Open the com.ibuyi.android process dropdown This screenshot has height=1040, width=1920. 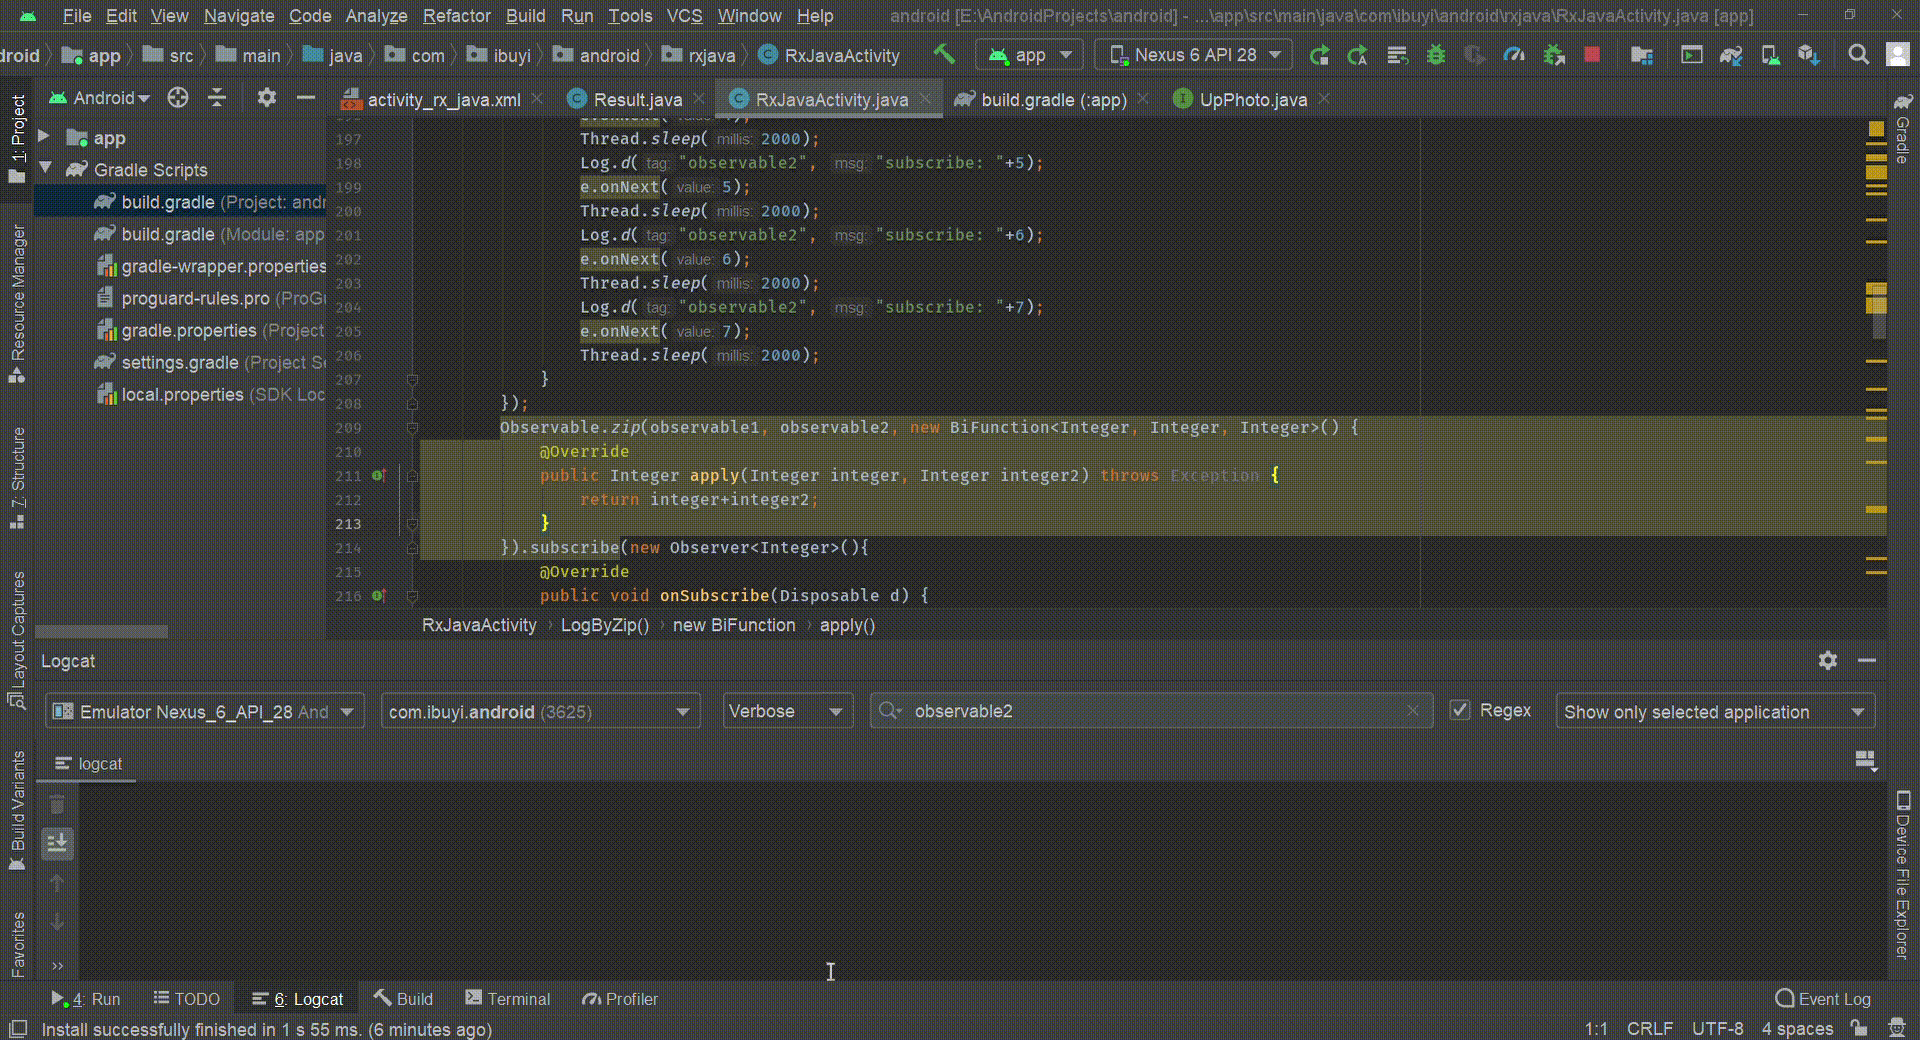pyautogui.click(x=540, y=711)
